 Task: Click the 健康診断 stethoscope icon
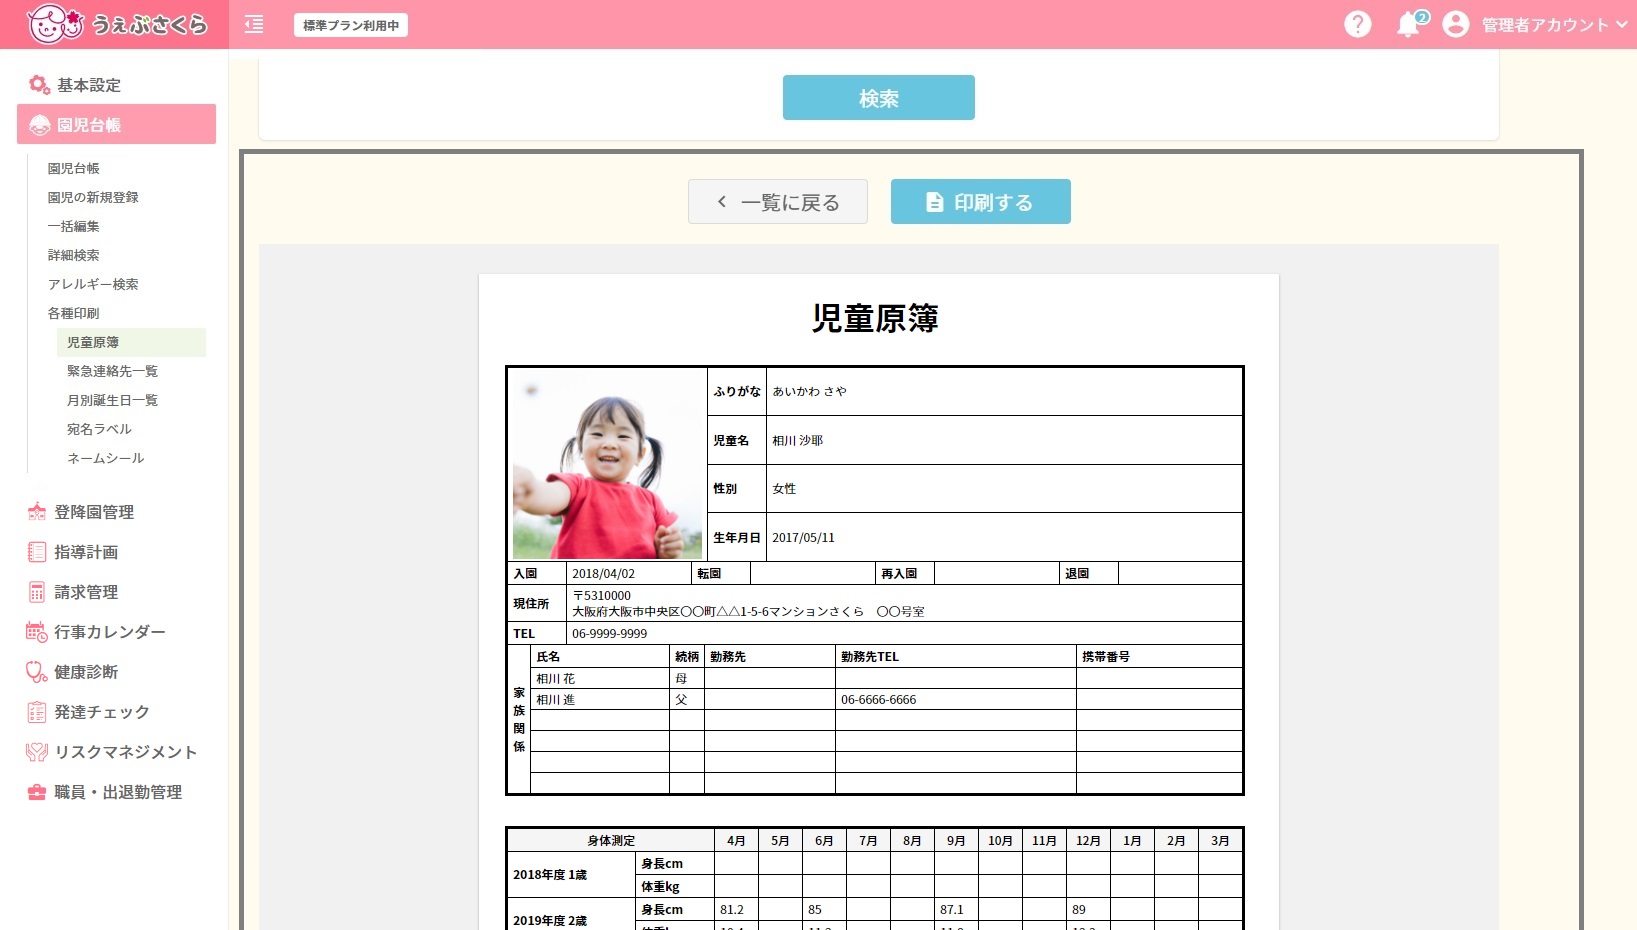[37, 672]
